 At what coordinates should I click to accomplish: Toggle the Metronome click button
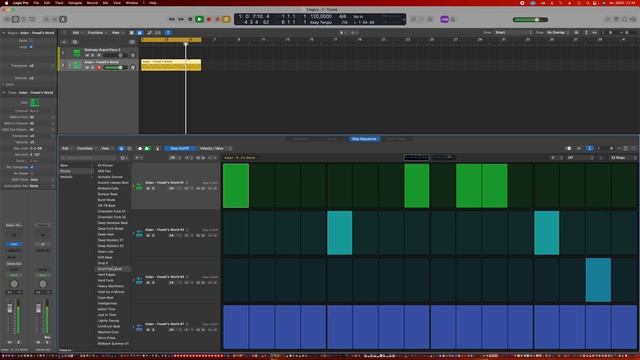(x=453, y=19)
